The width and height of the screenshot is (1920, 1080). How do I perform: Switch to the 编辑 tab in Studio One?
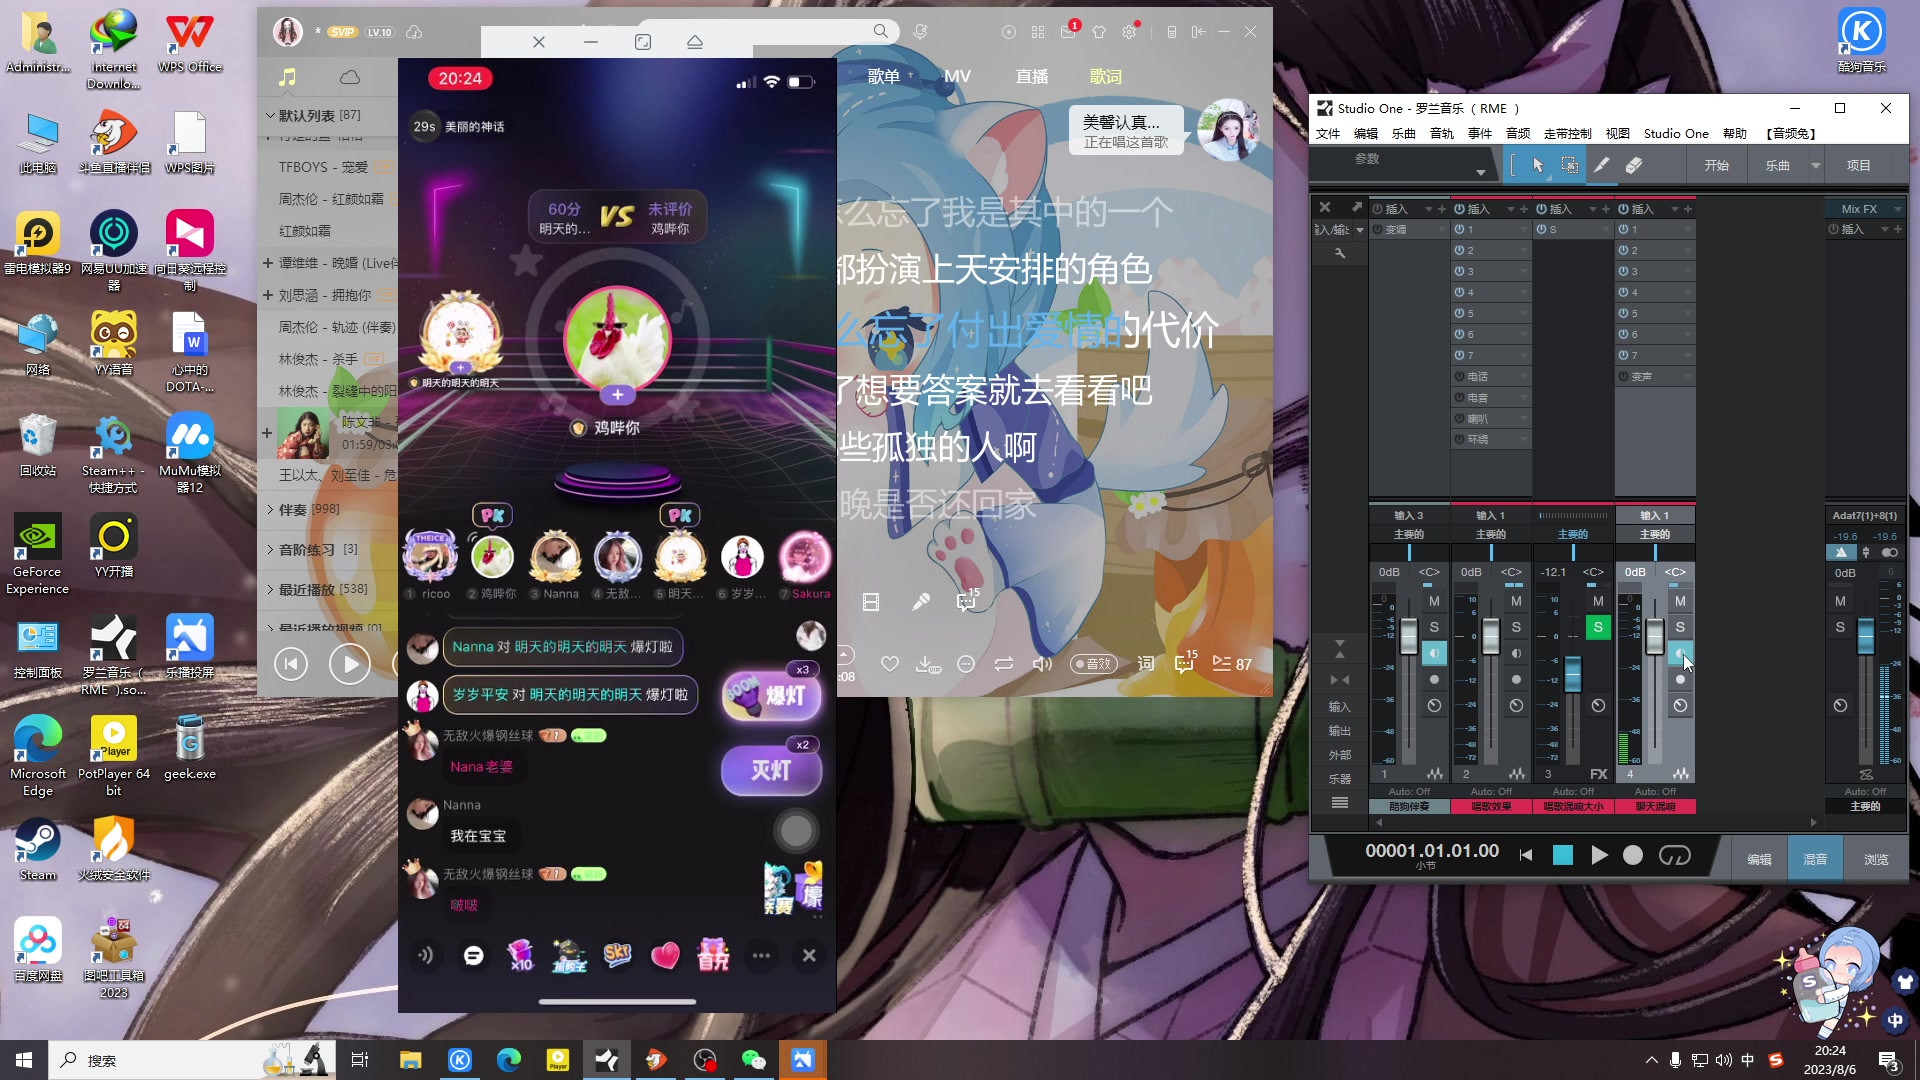click(1759, 859)
